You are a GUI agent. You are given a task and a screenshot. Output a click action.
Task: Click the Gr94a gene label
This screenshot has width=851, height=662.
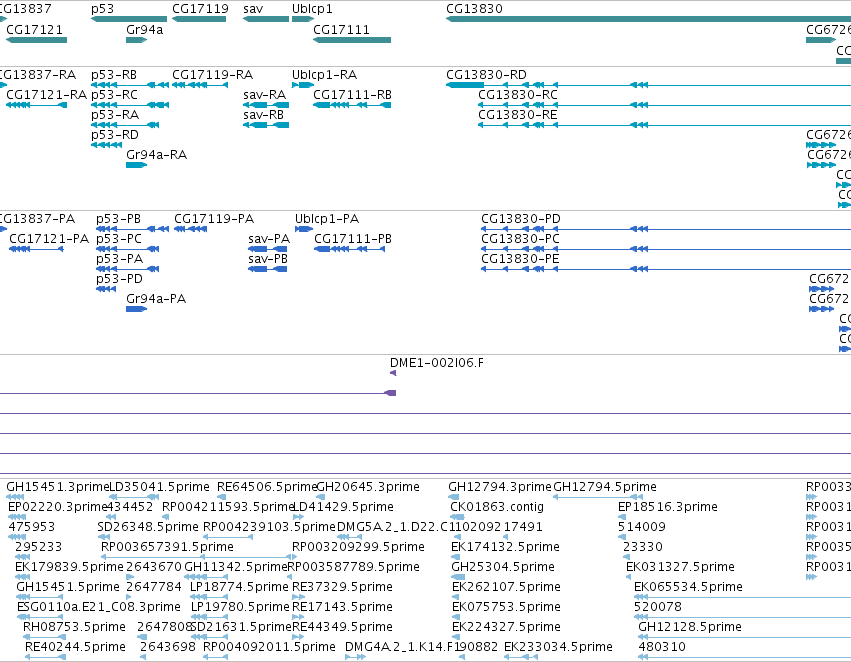[x=144, y=29]
